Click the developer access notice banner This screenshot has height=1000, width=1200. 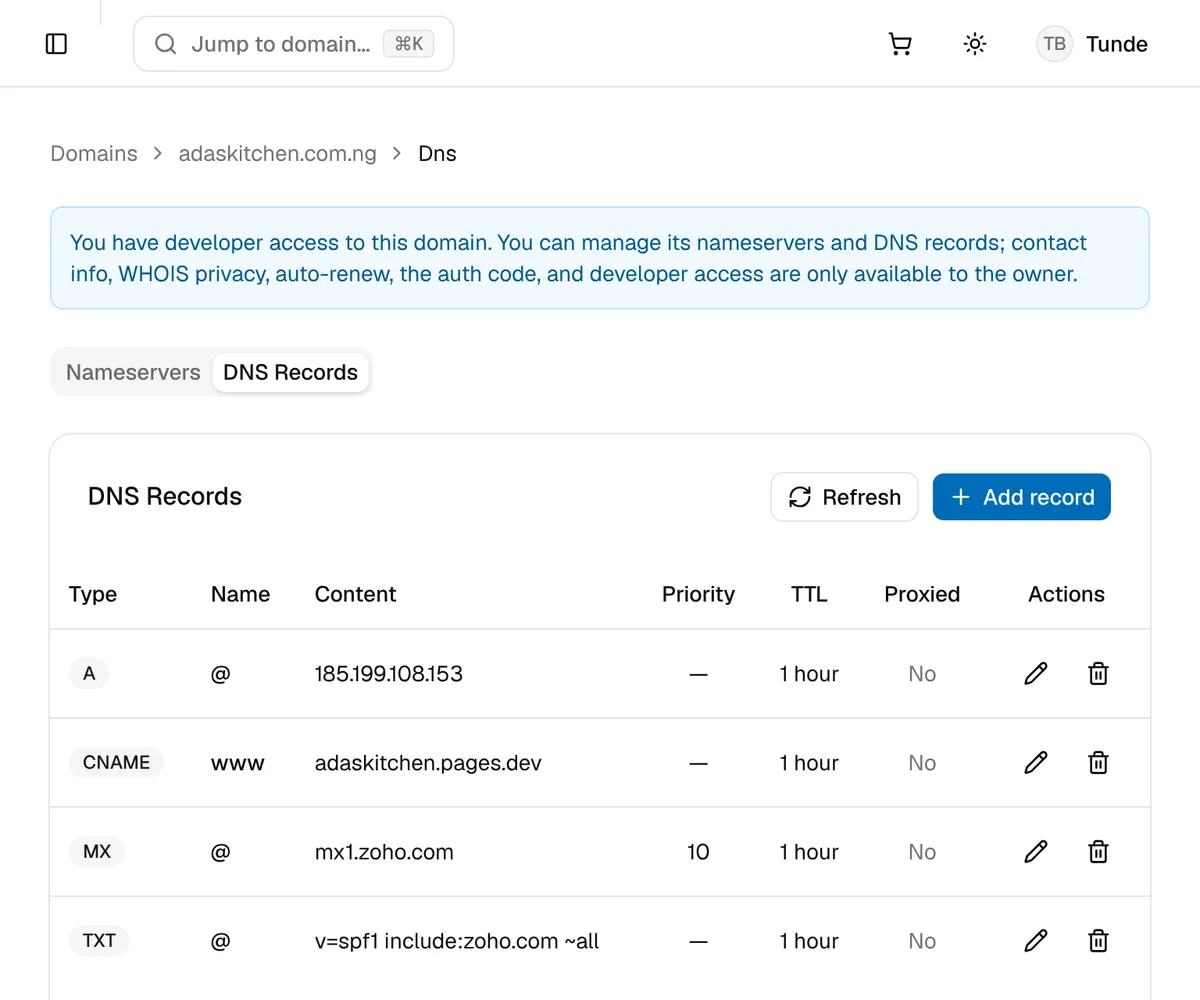(600, 258)
